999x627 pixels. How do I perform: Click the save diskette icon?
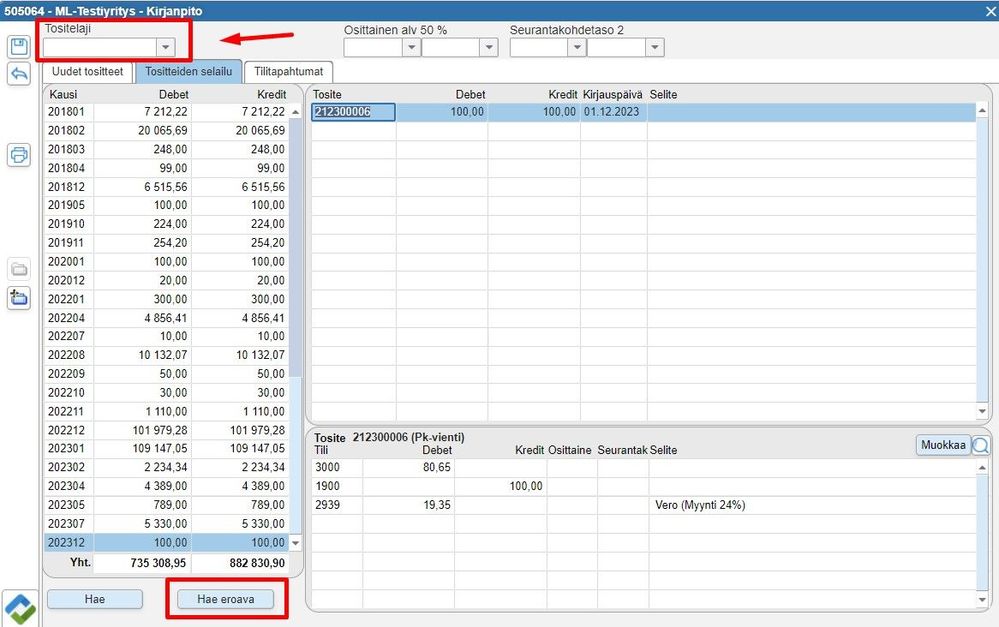[19, 47]
